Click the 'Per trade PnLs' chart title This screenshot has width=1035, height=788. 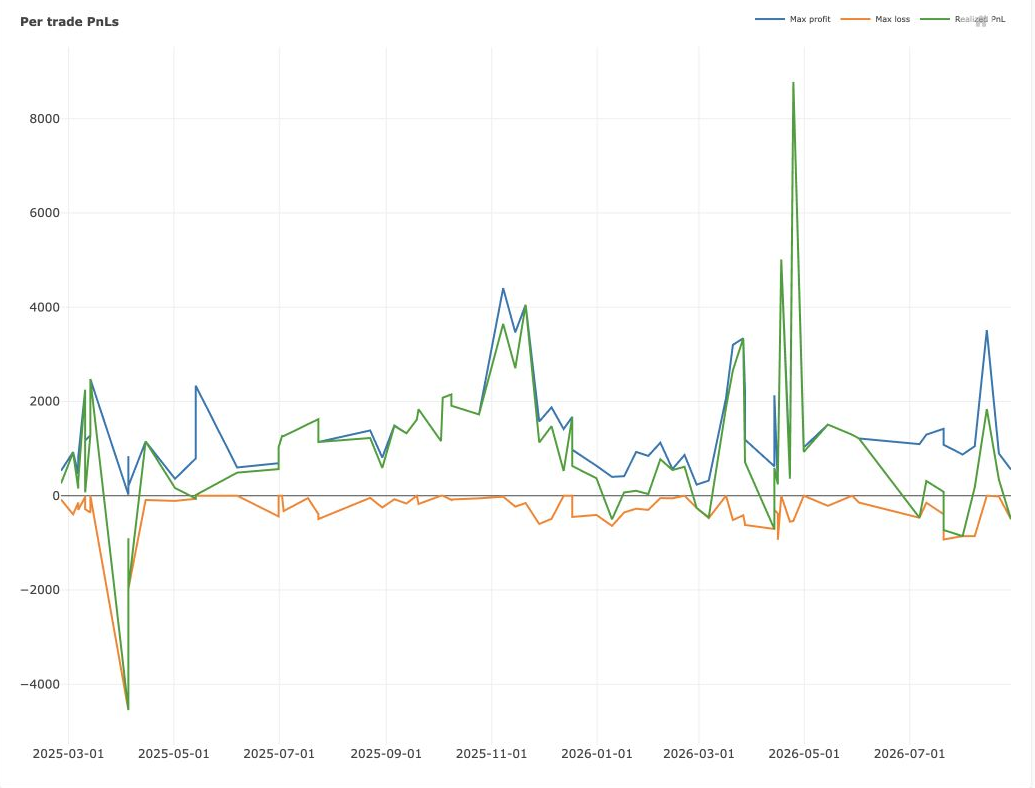69,22
